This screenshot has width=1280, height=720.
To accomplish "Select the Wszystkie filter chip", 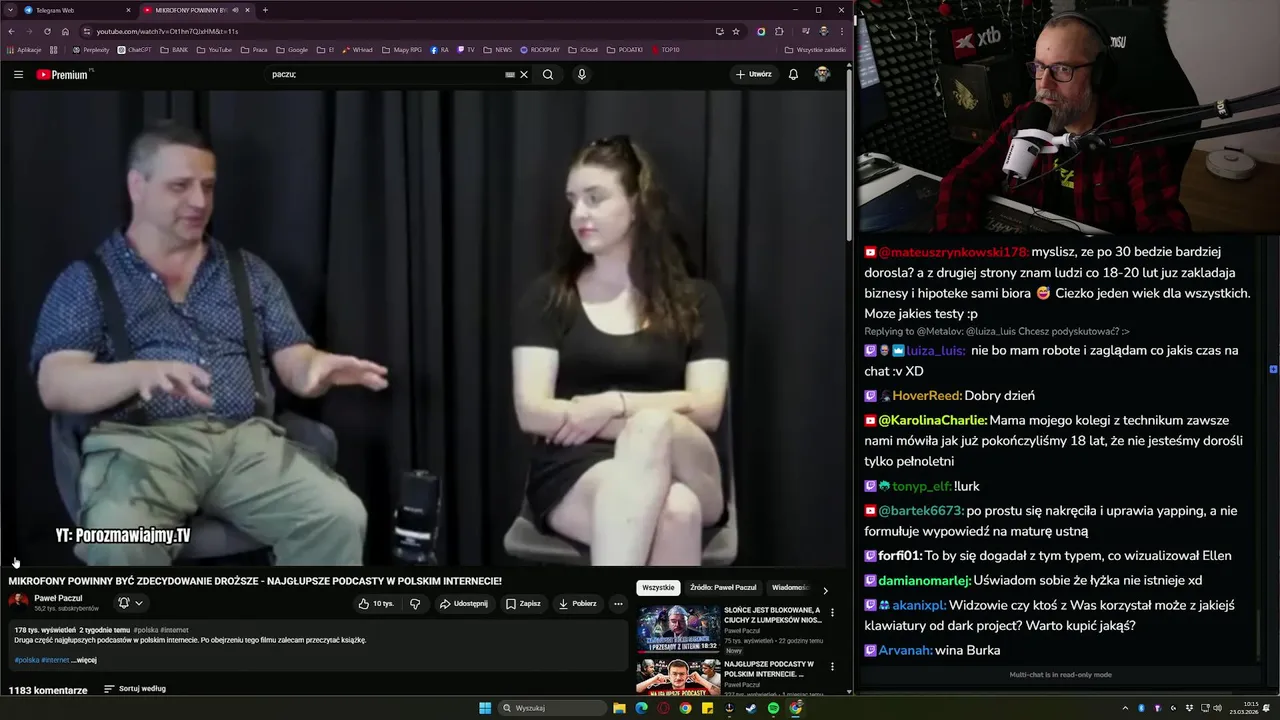I will tap(658, 588).
